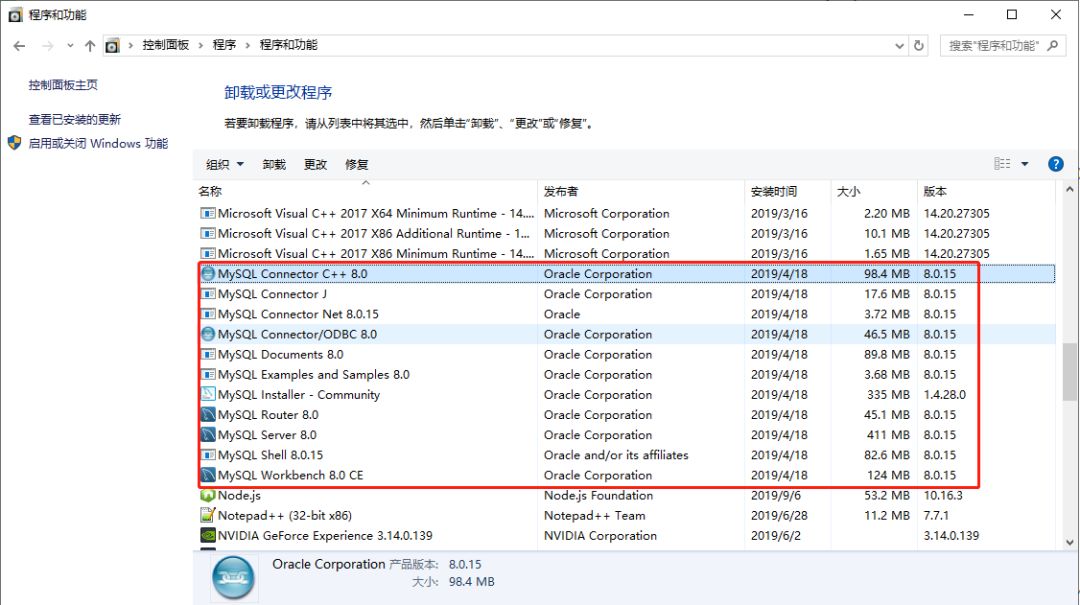Screen dimensions: 1080x605
Task: Click the MySQL Connector C++ 8.0 icon
Action: click(x=207, y=274)
